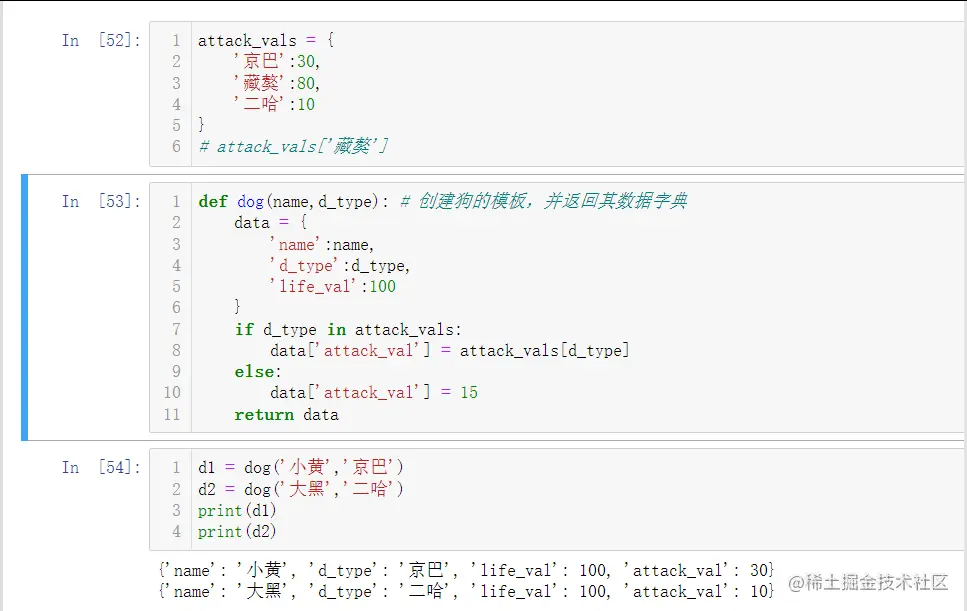This screenshot has width=967, height=611.
Task: Click line number 8 in cell 53
Action: coord(175,350)
